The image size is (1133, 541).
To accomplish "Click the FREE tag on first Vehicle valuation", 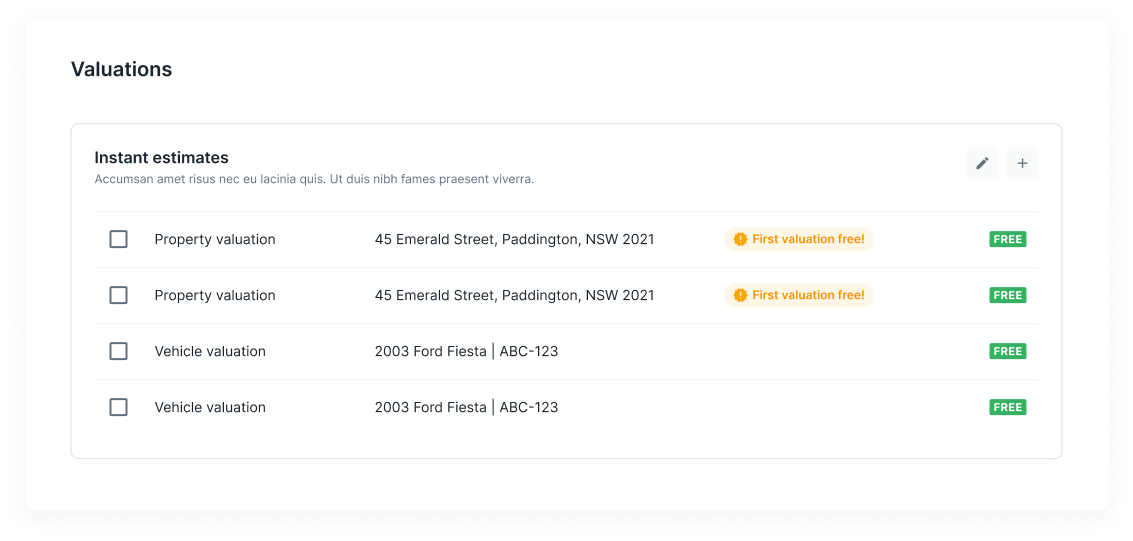I will coord(1008,351).
